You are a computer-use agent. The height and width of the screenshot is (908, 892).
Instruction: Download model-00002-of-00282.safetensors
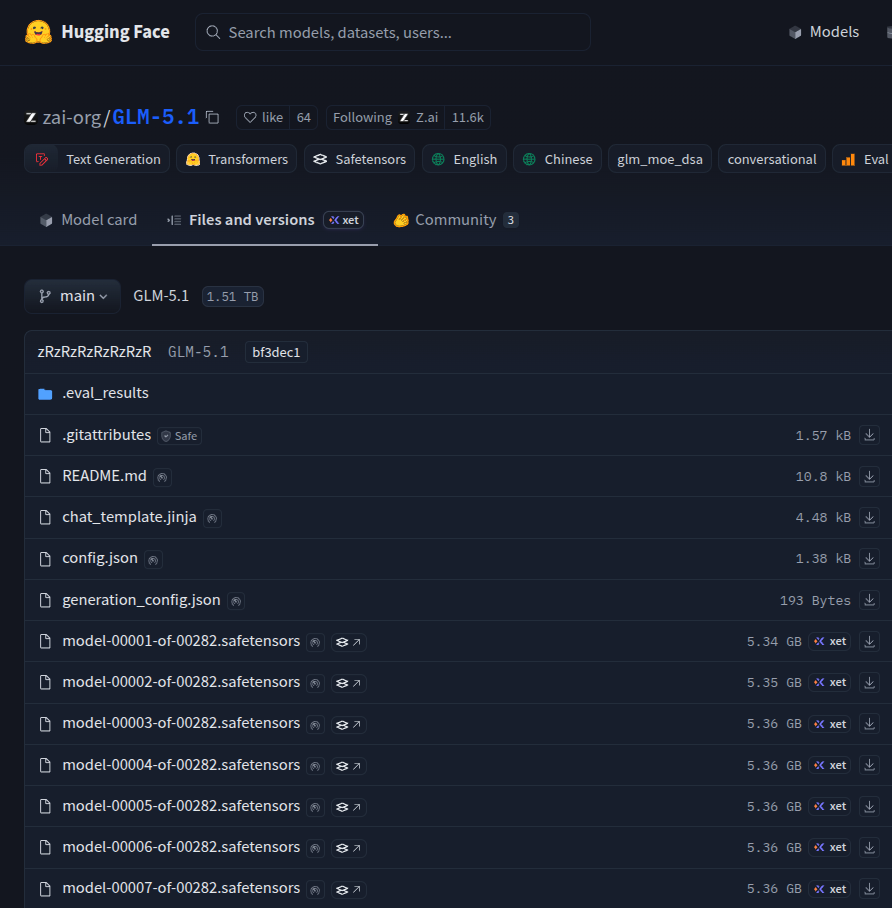click(x=869, y=683)
